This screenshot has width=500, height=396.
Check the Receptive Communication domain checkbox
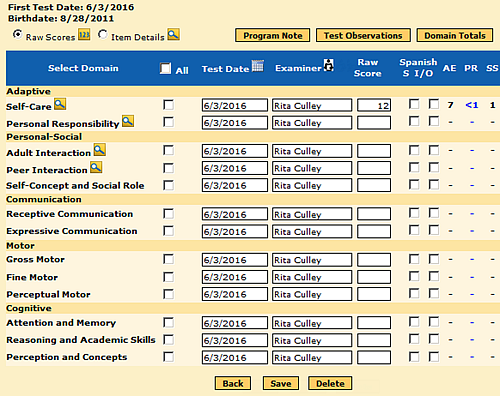(169, 214)
